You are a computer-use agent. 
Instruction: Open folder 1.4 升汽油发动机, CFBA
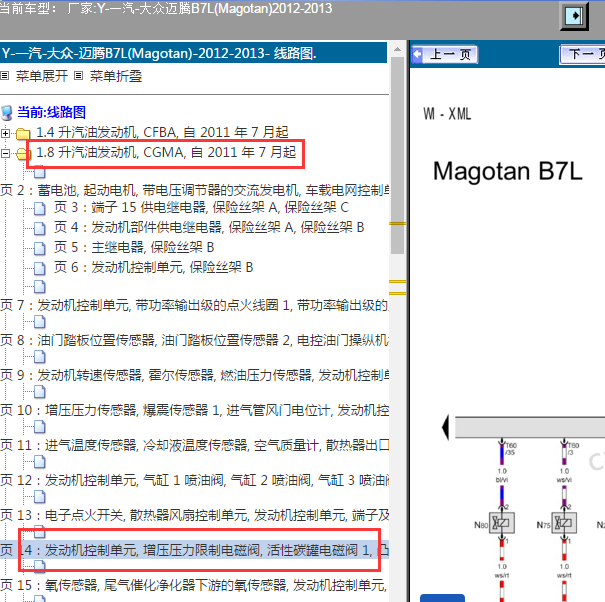(162, 132)
